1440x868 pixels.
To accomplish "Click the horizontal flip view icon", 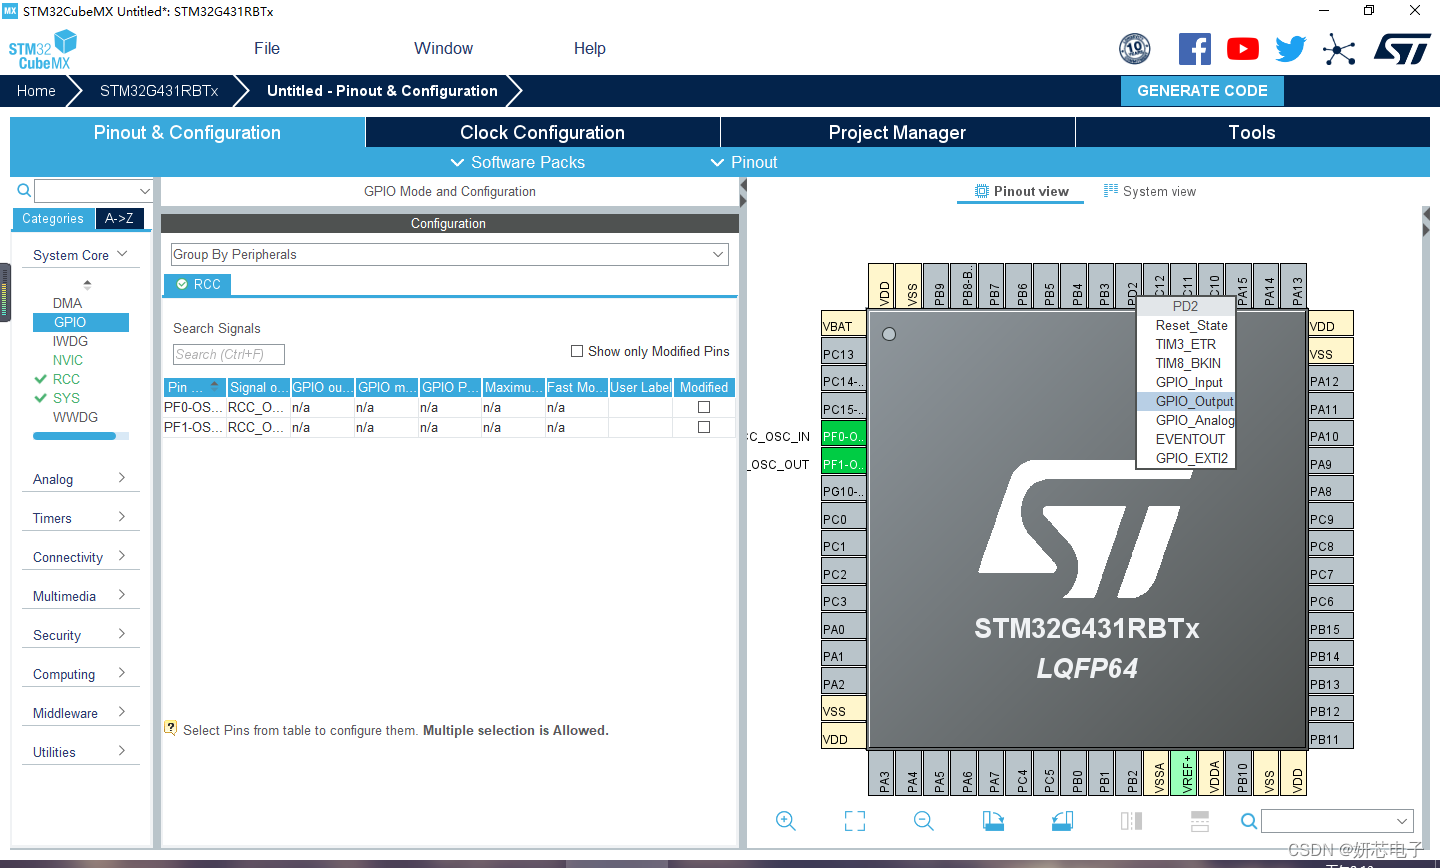I will point(1131,821).
